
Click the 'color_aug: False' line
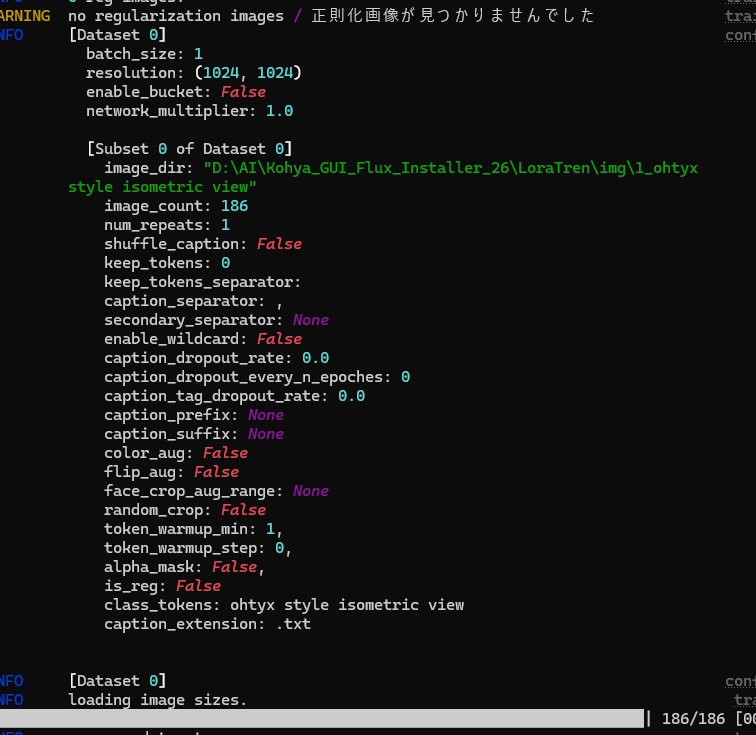pyautogui.click(x=176, y=453)
